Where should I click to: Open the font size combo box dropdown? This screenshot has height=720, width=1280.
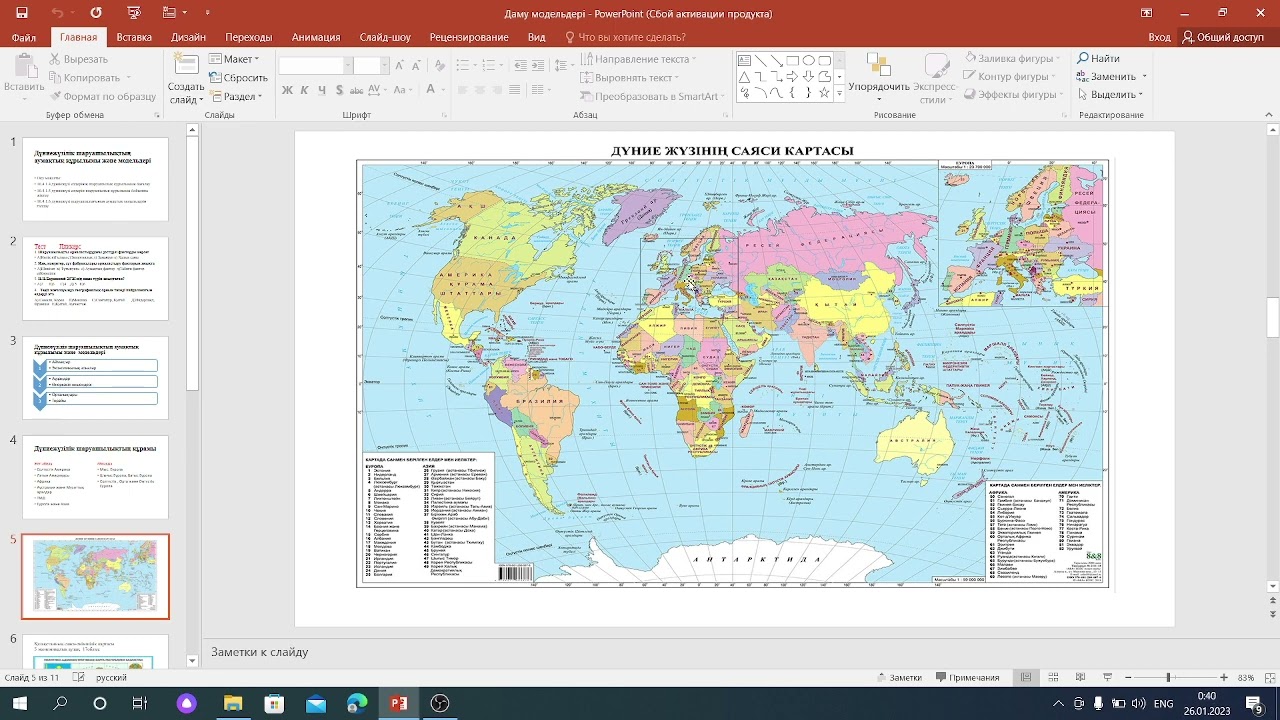click(x=385, y=65)
